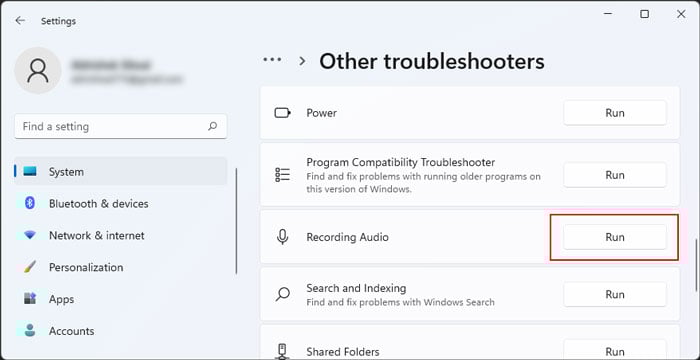Expand the breadcrumb ellipsis menu
This screenshot has height=360, width=700.
coord(272,59)
